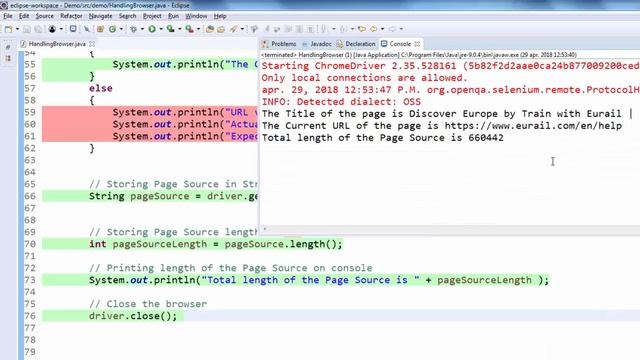Click the Last Edit Location arrow icon
The height and width of the screenshot is (360, 640).
(361, 29)
